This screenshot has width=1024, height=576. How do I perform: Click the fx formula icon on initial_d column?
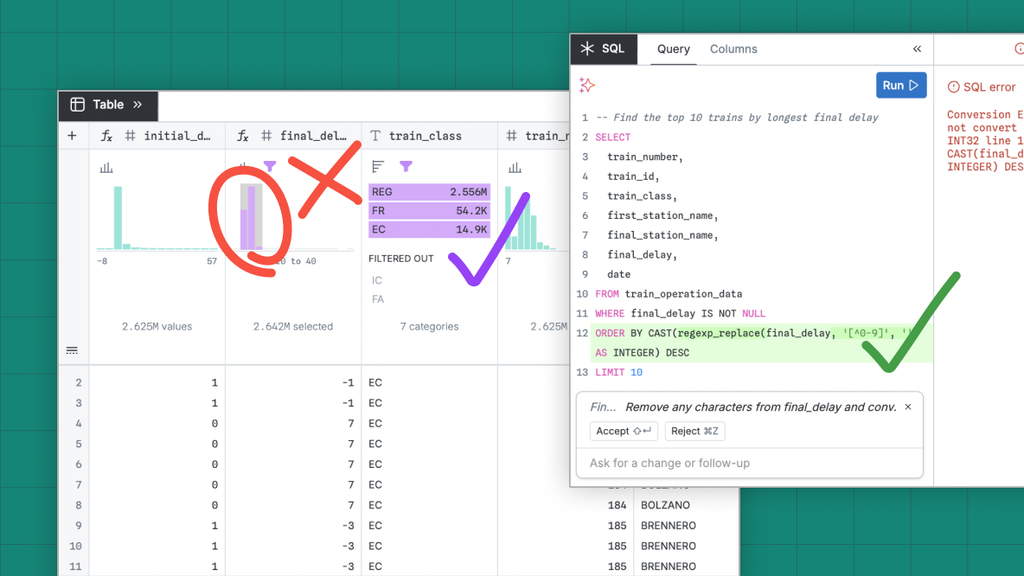(106, 136)
